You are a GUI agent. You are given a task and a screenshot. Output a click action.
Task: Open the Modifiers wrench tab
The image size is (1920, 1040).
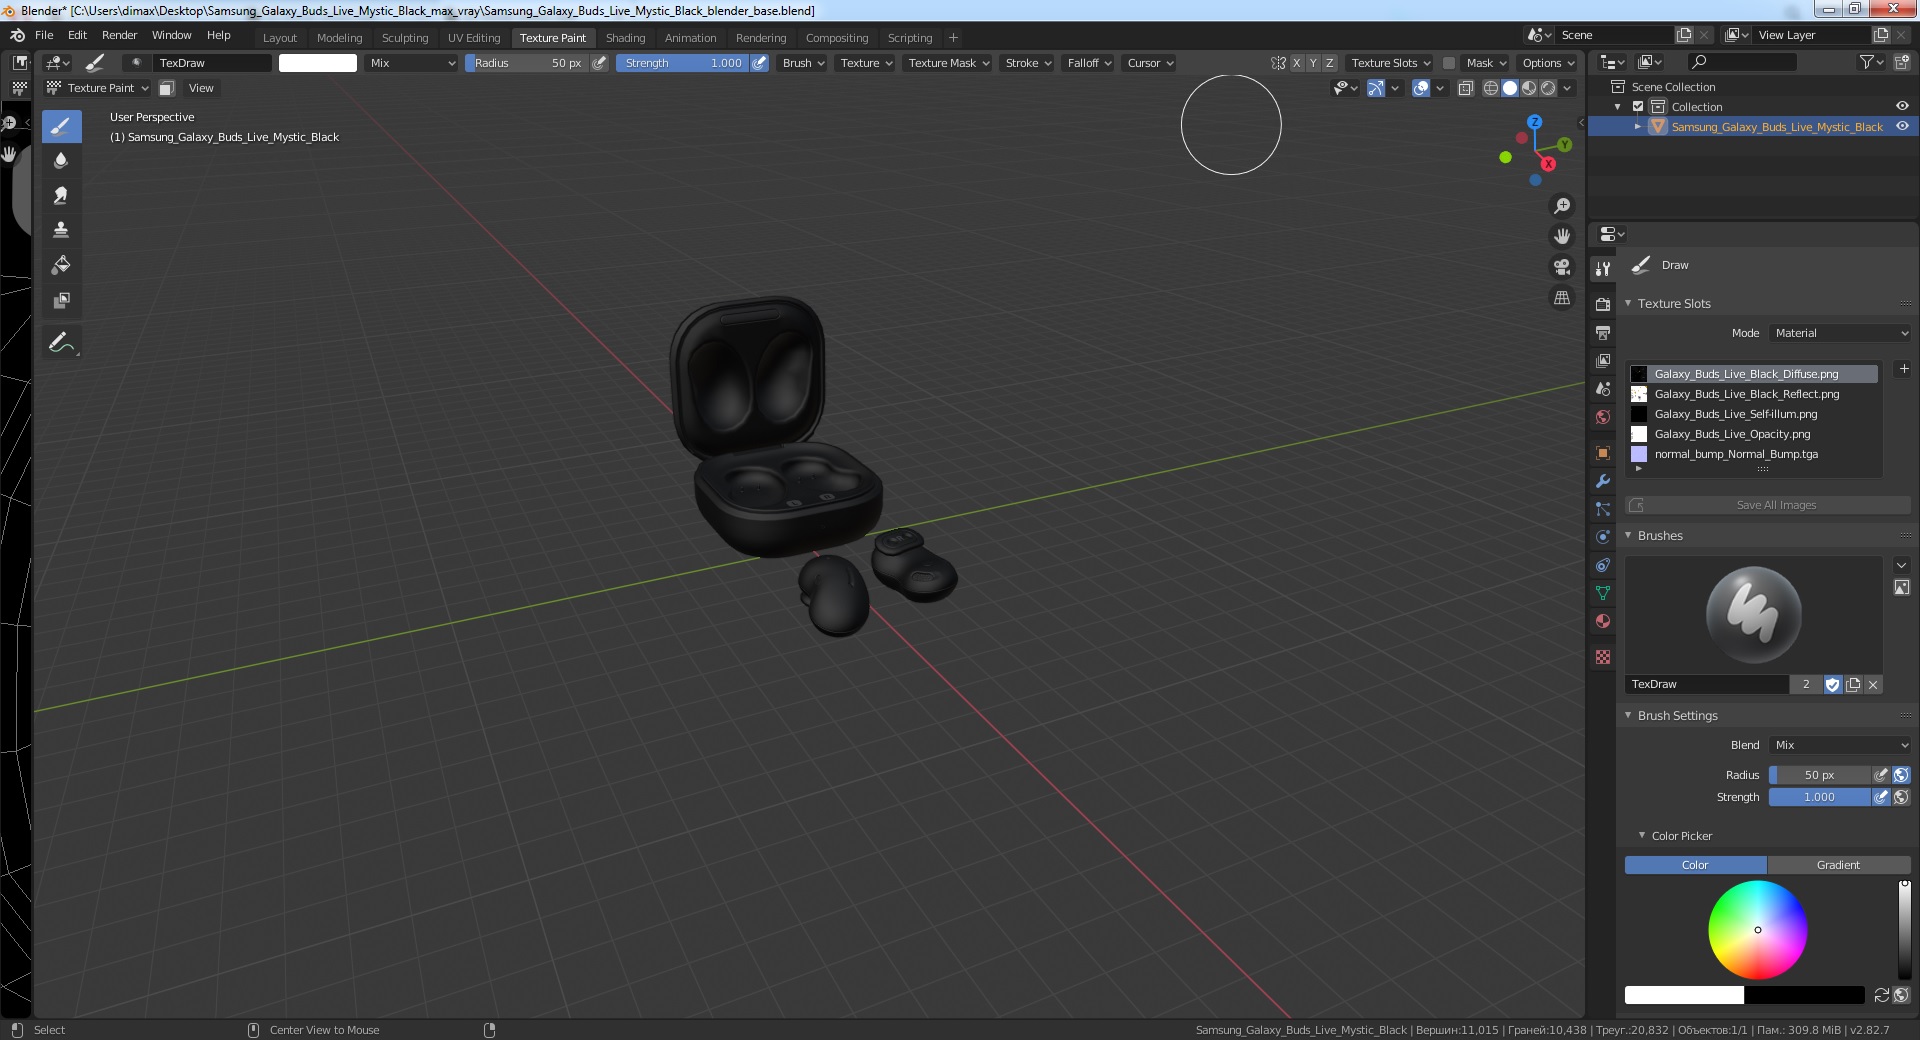point(1603,481)
